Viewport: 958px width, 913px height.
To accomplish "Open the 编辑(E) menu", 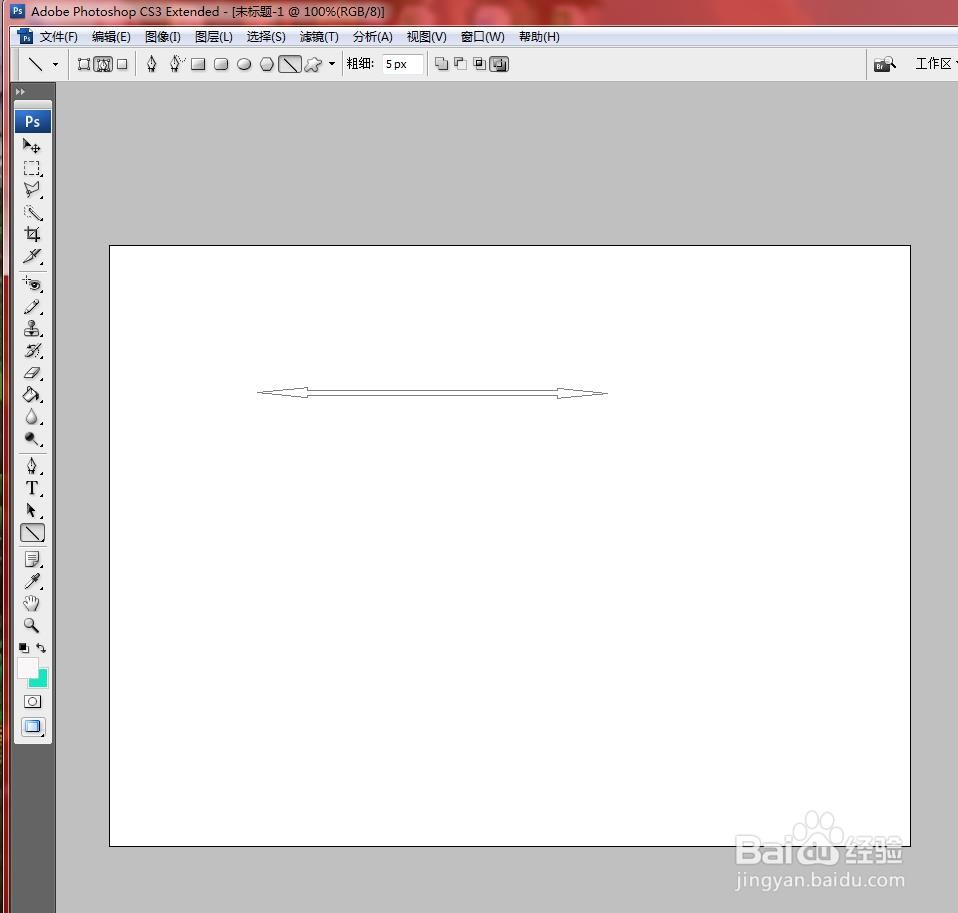I will click(111, 37).
